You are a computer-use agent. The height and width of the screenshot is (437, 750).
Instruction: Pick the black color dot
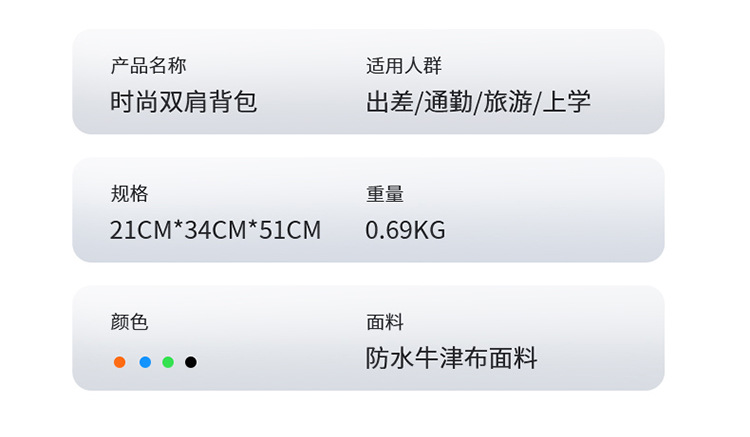pos(191,362)
